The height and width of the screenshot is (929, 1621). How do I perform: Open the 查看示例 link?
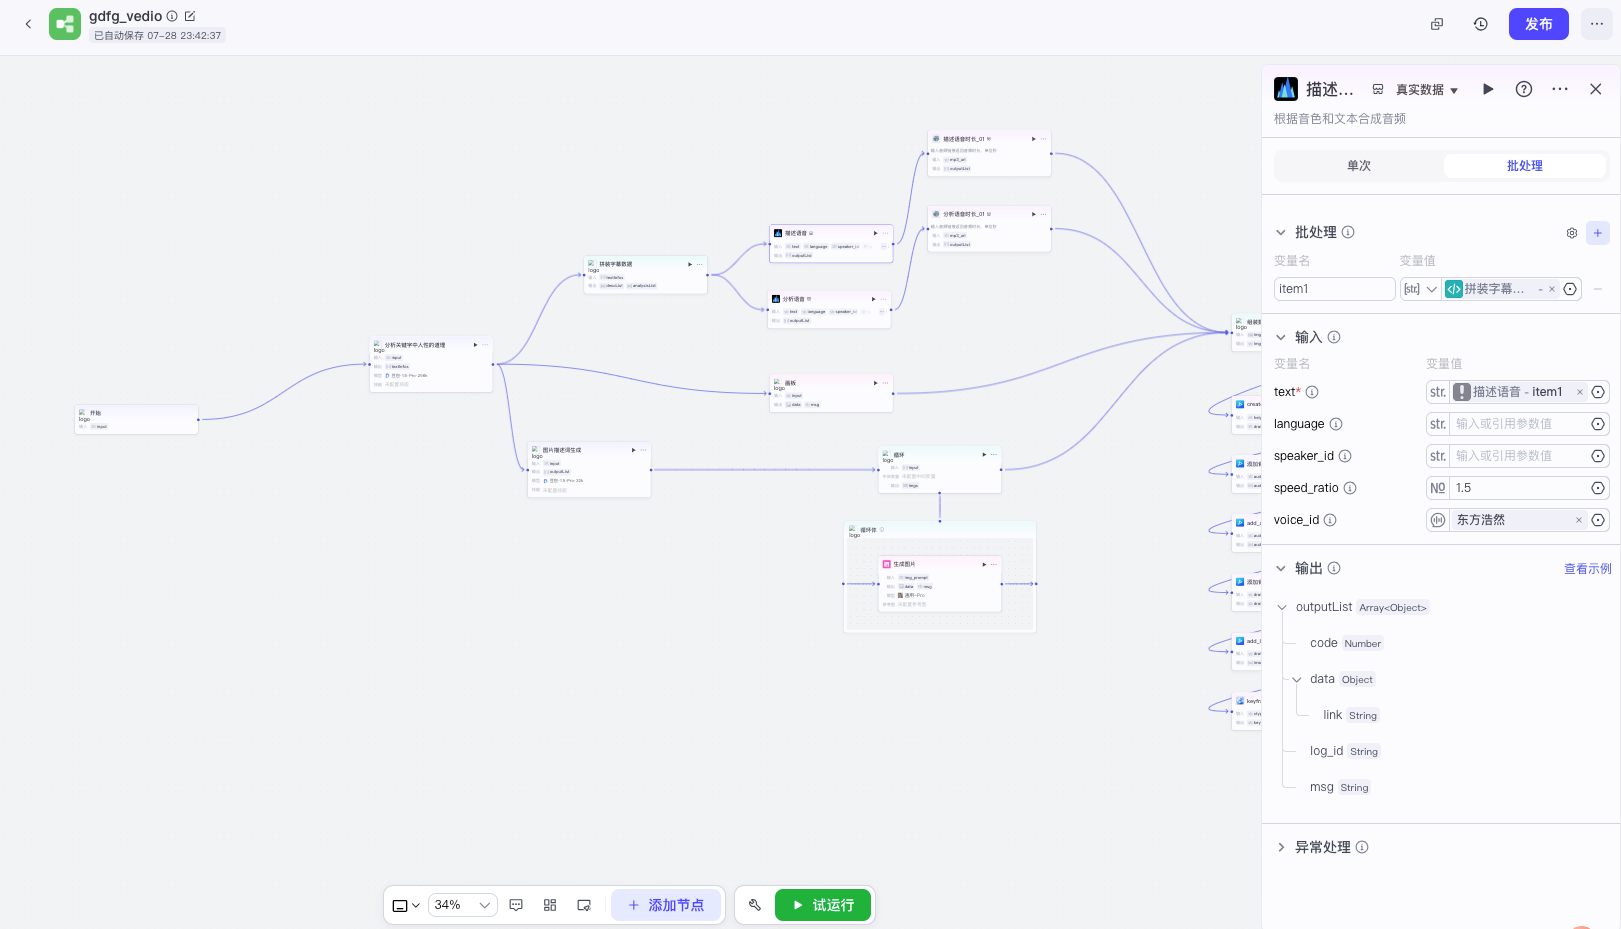point(1588,569)
